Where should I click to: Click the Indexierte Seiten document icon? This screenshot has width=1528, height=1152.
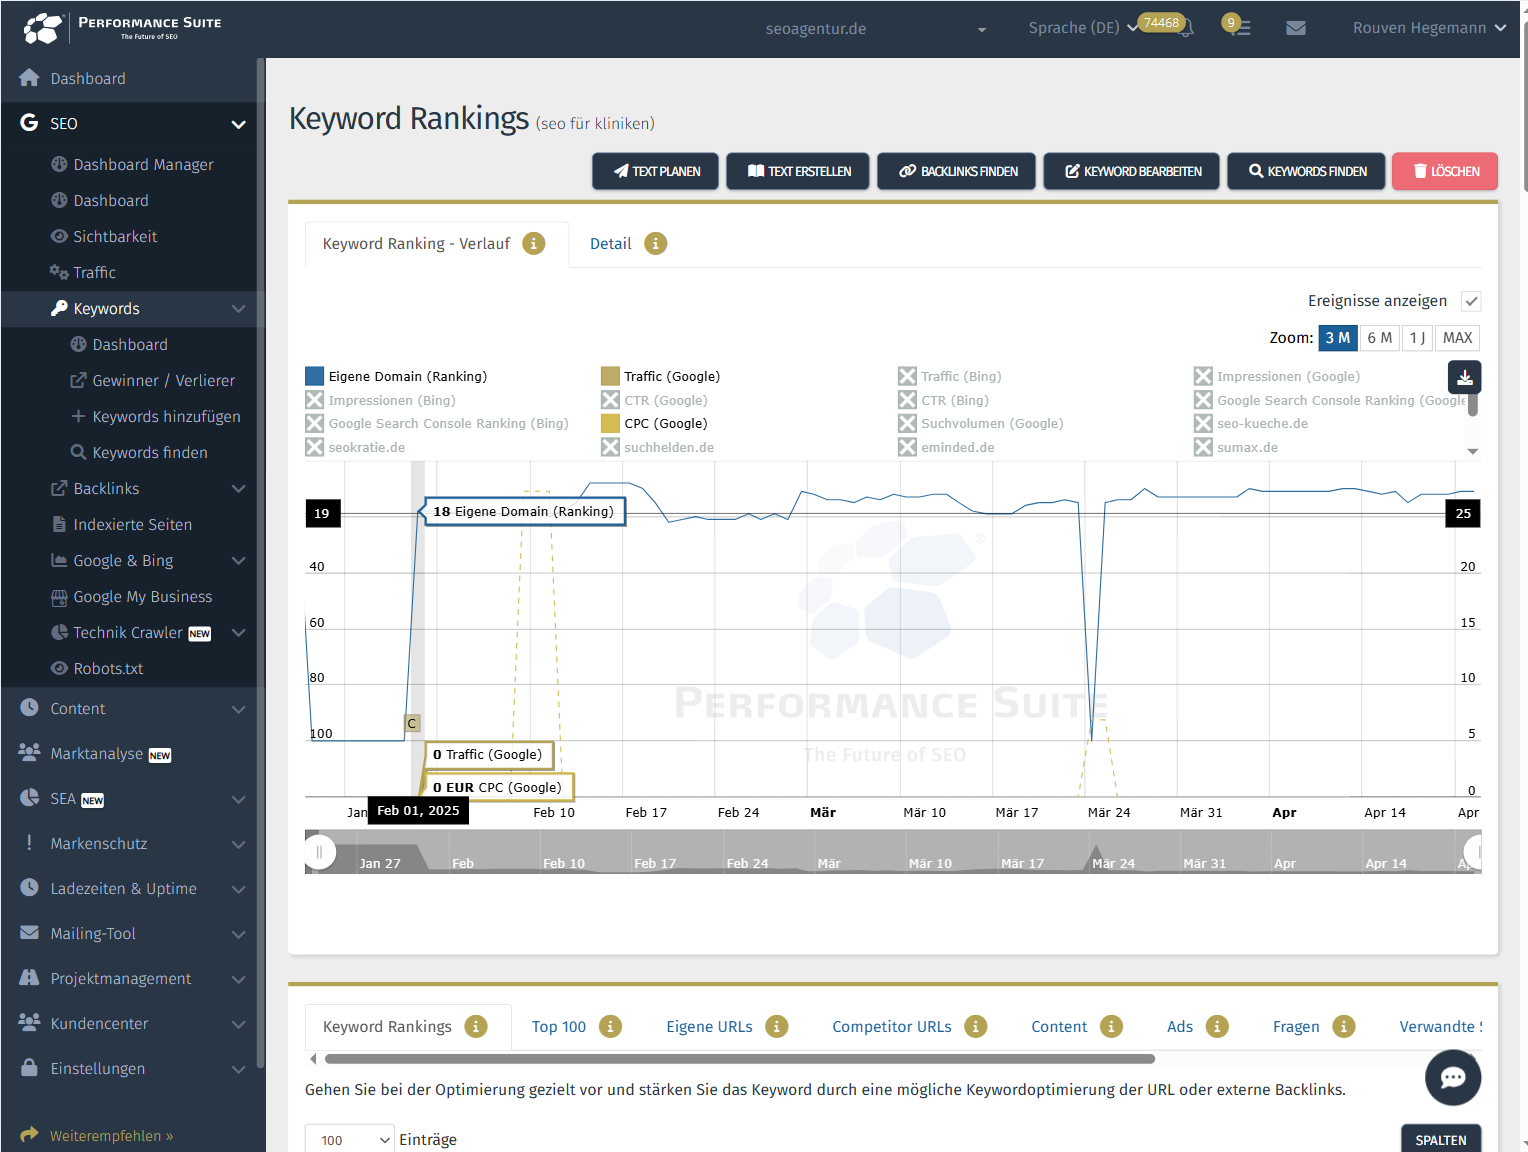[59, 524]
